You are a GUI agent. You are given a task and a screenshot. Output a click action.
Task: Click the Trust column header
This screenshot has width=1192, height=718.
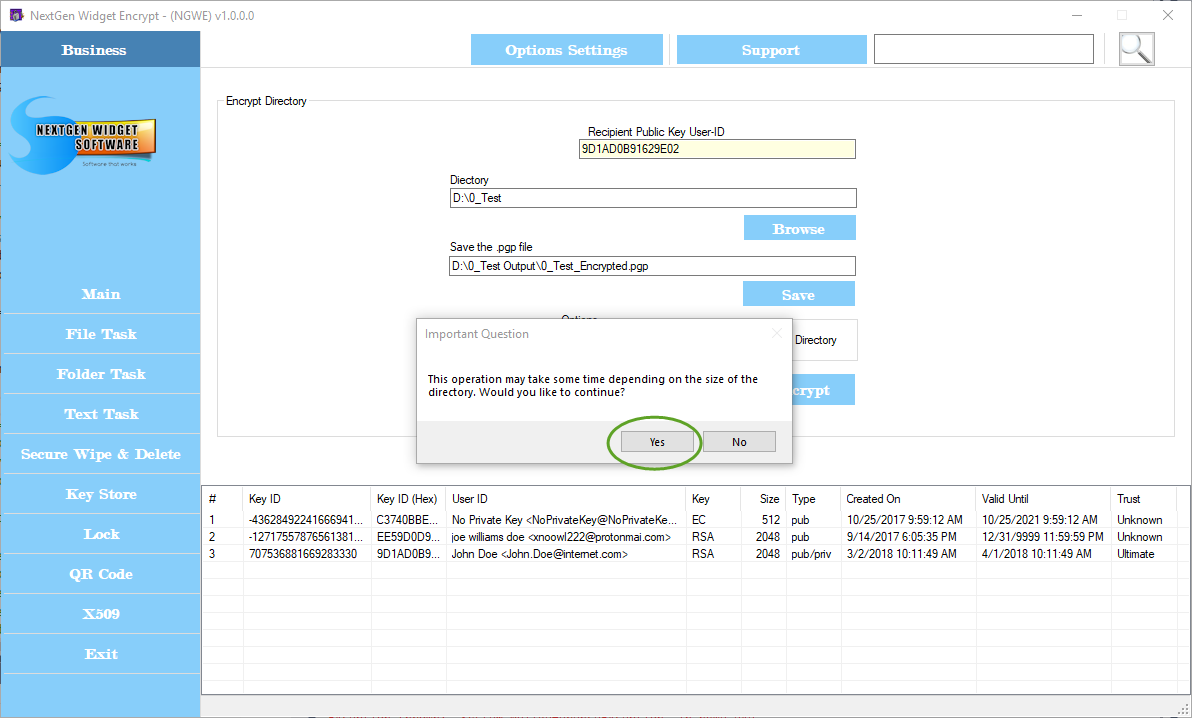click(x=1144, y=499)
